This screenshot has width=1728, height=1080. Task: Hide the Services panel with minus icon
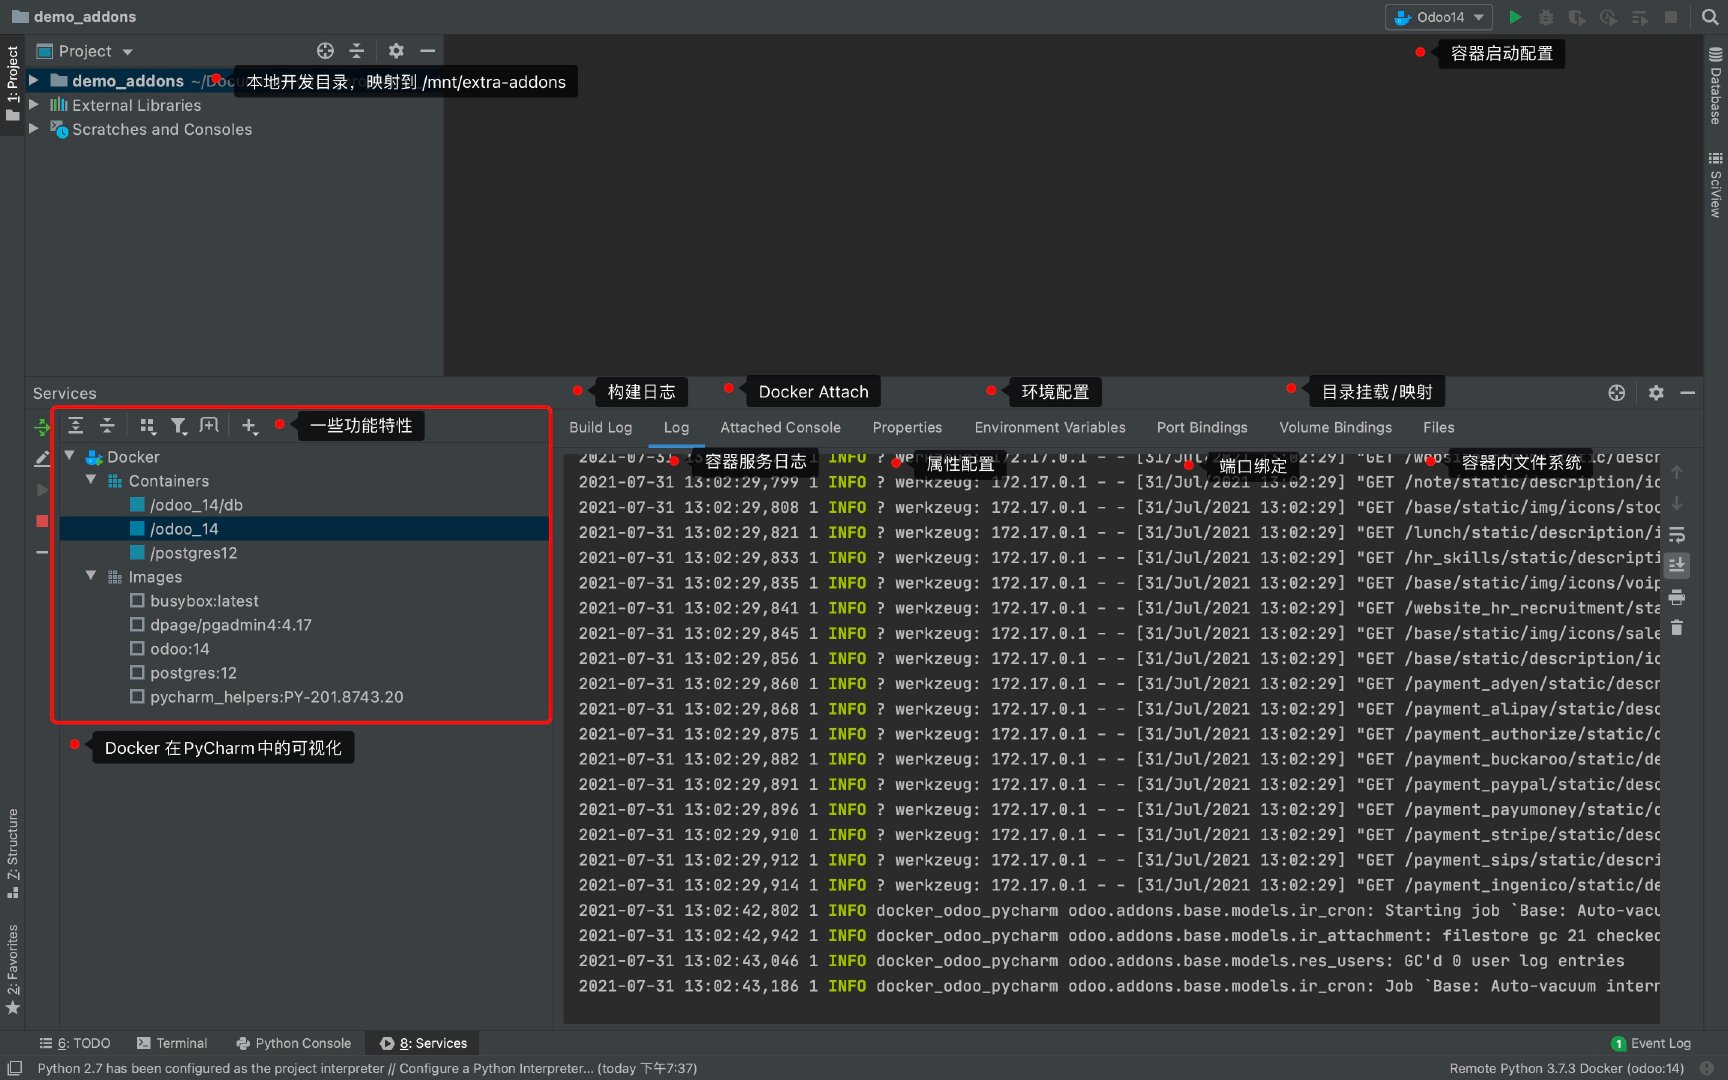coord(1688,393)
